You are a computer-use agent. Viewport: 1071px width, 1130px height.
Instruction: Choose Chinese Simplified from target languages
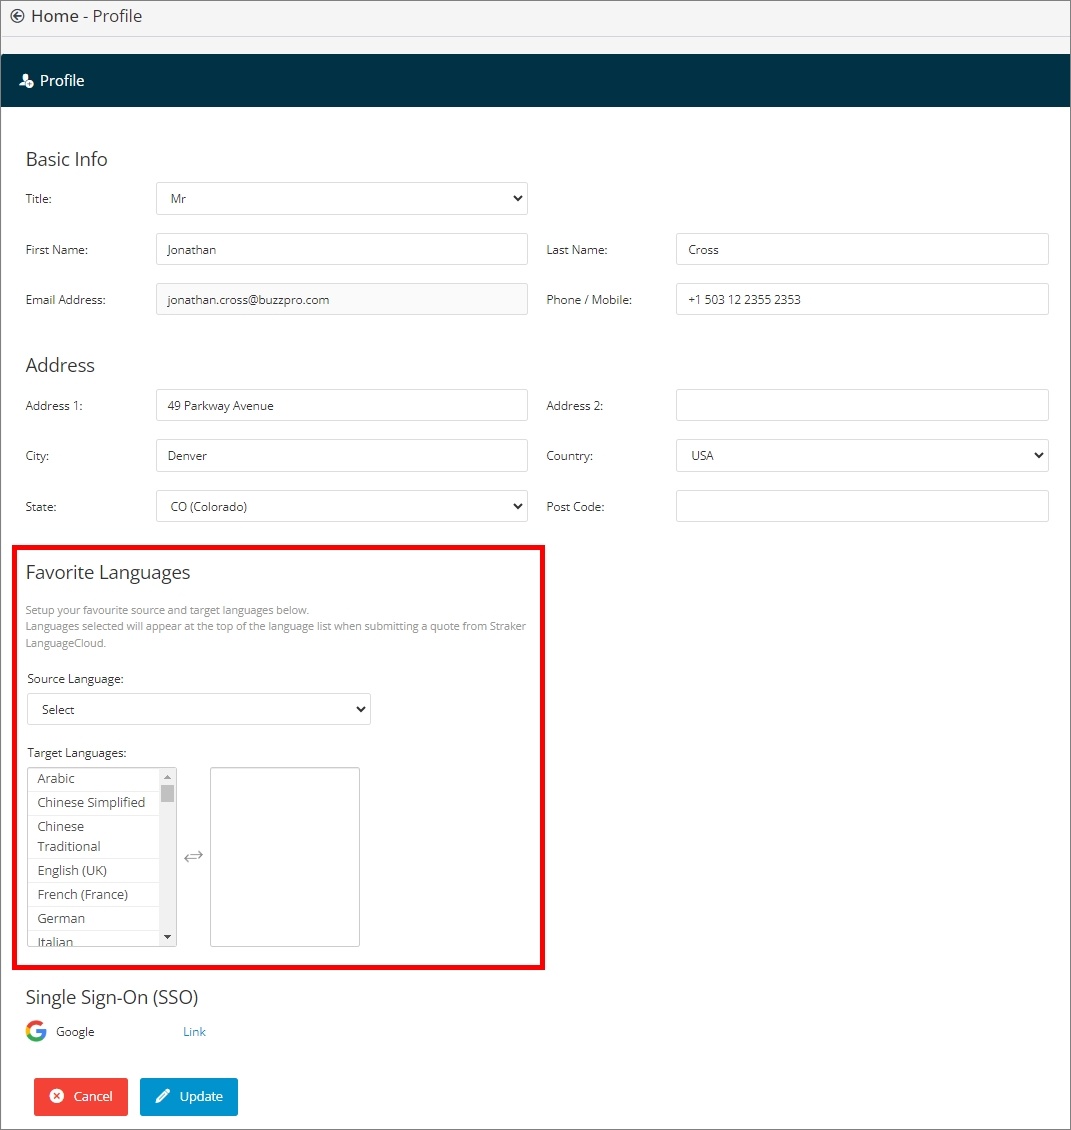pos(93,802)
